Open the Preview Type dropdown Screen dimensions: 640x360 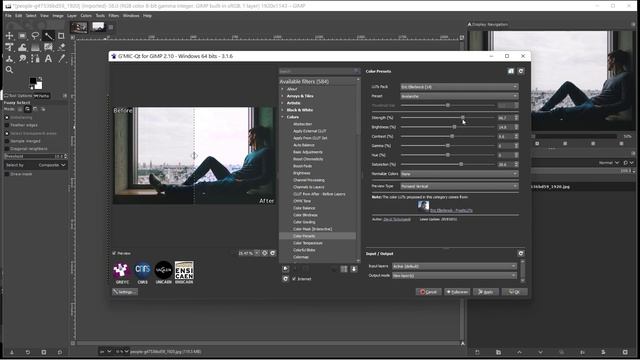[x=459, y=186]
